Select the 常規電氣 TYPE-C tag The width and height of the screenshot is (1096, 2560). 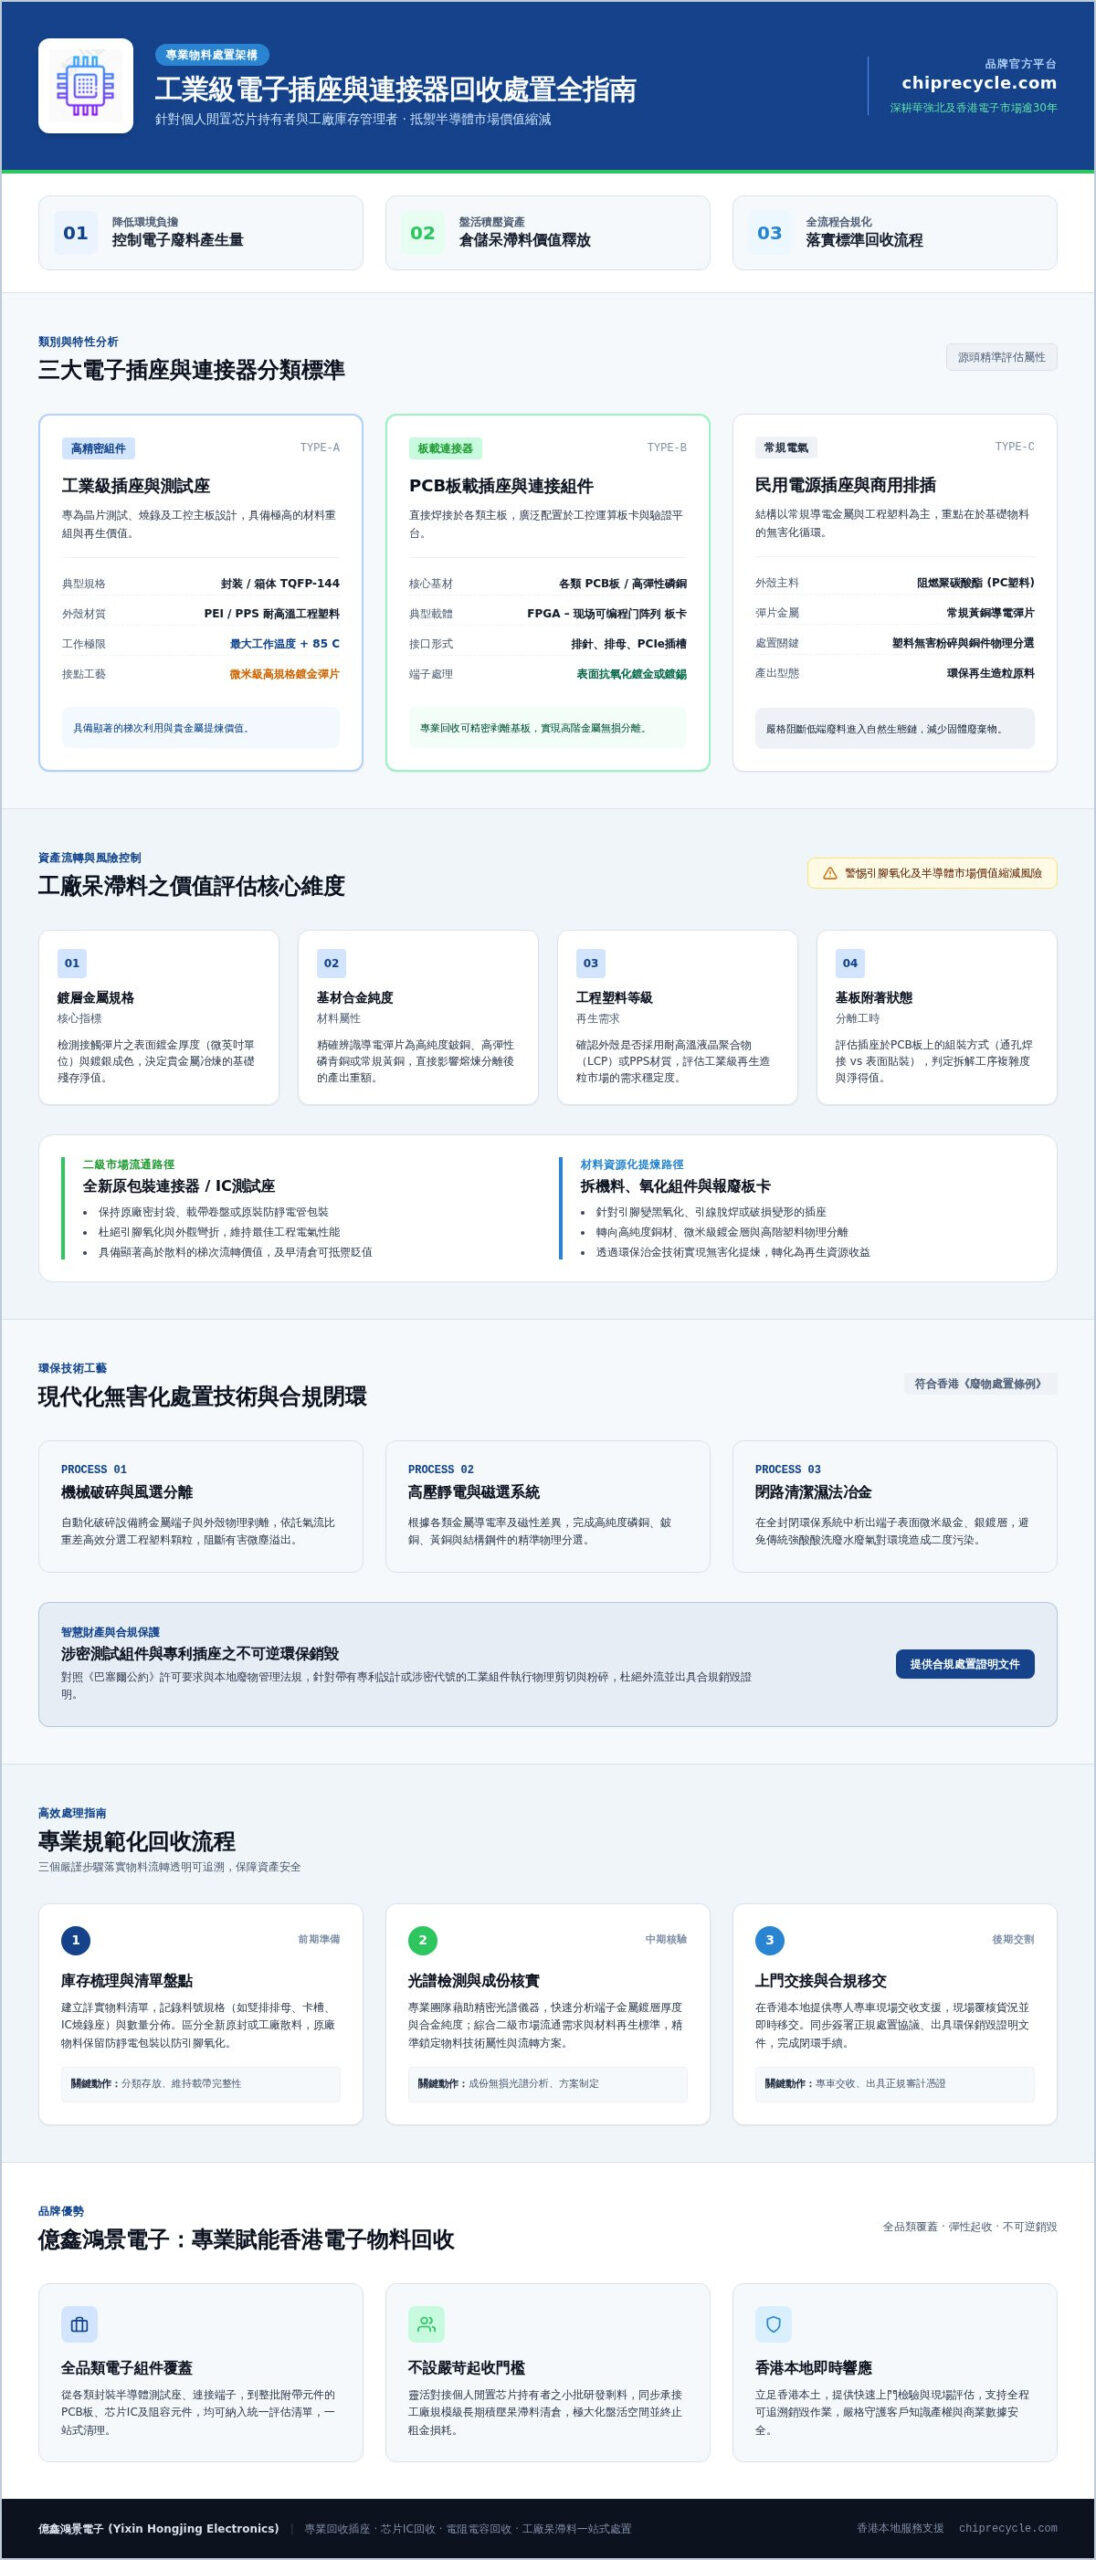point(786,447)
